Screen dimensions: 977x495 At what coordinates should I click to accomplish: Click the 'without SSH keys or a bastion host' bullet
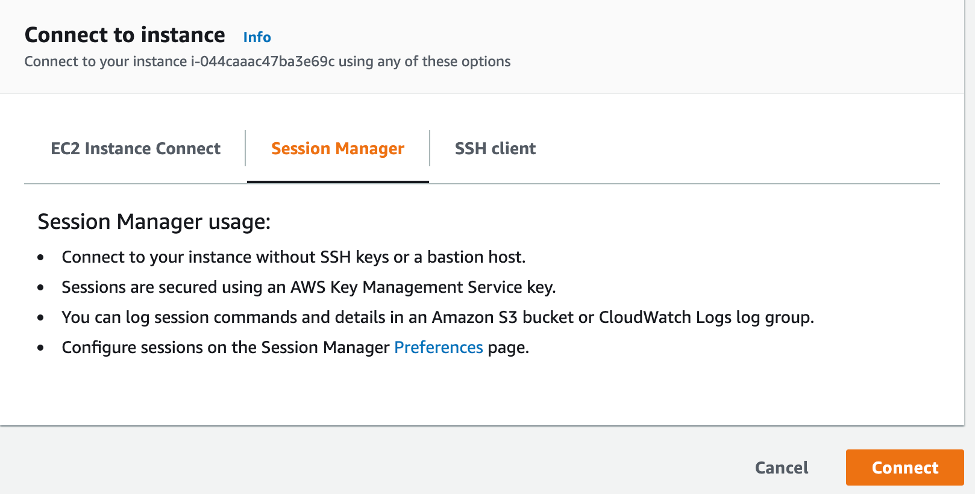(293, 257)
